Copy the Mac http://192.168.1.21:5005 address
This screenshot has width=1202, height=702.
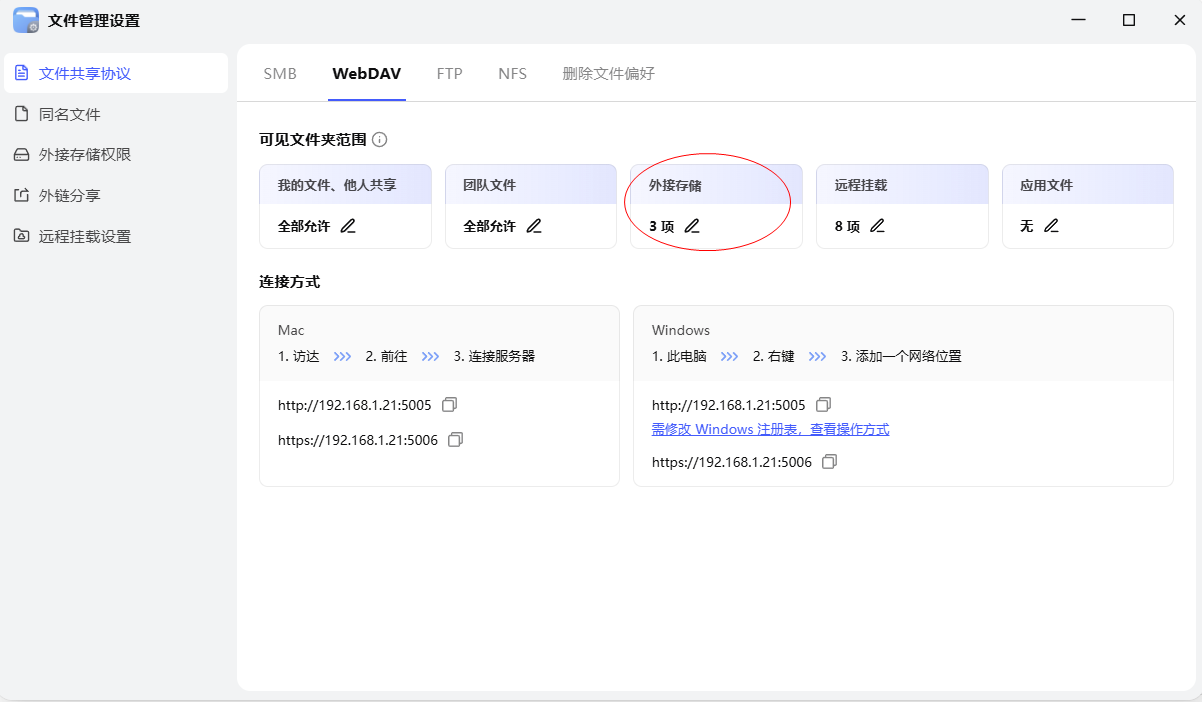point(449,404)
